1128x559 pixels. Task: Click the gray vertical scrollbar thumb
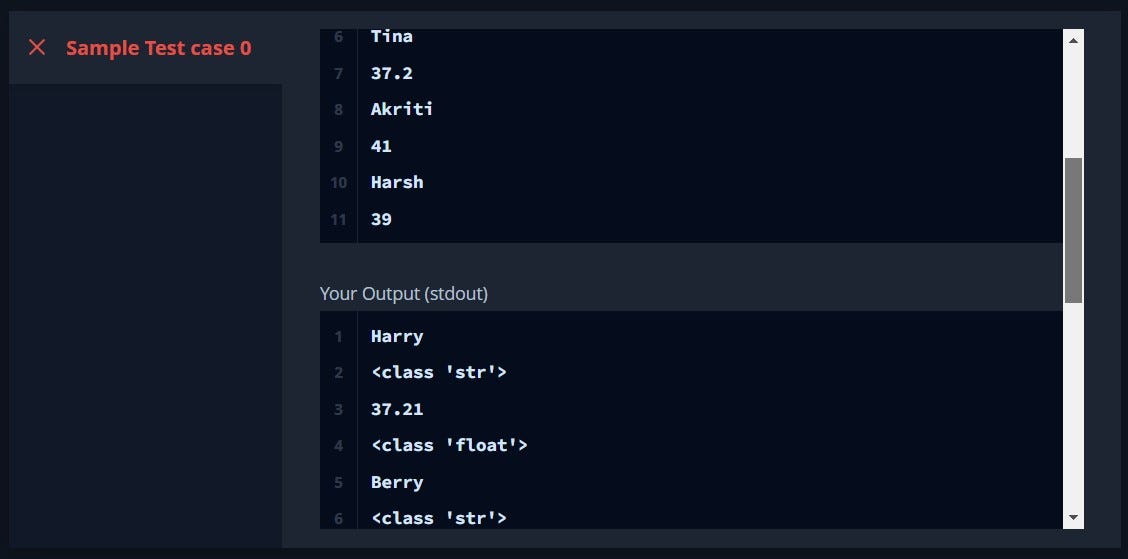coord(1073,230)
